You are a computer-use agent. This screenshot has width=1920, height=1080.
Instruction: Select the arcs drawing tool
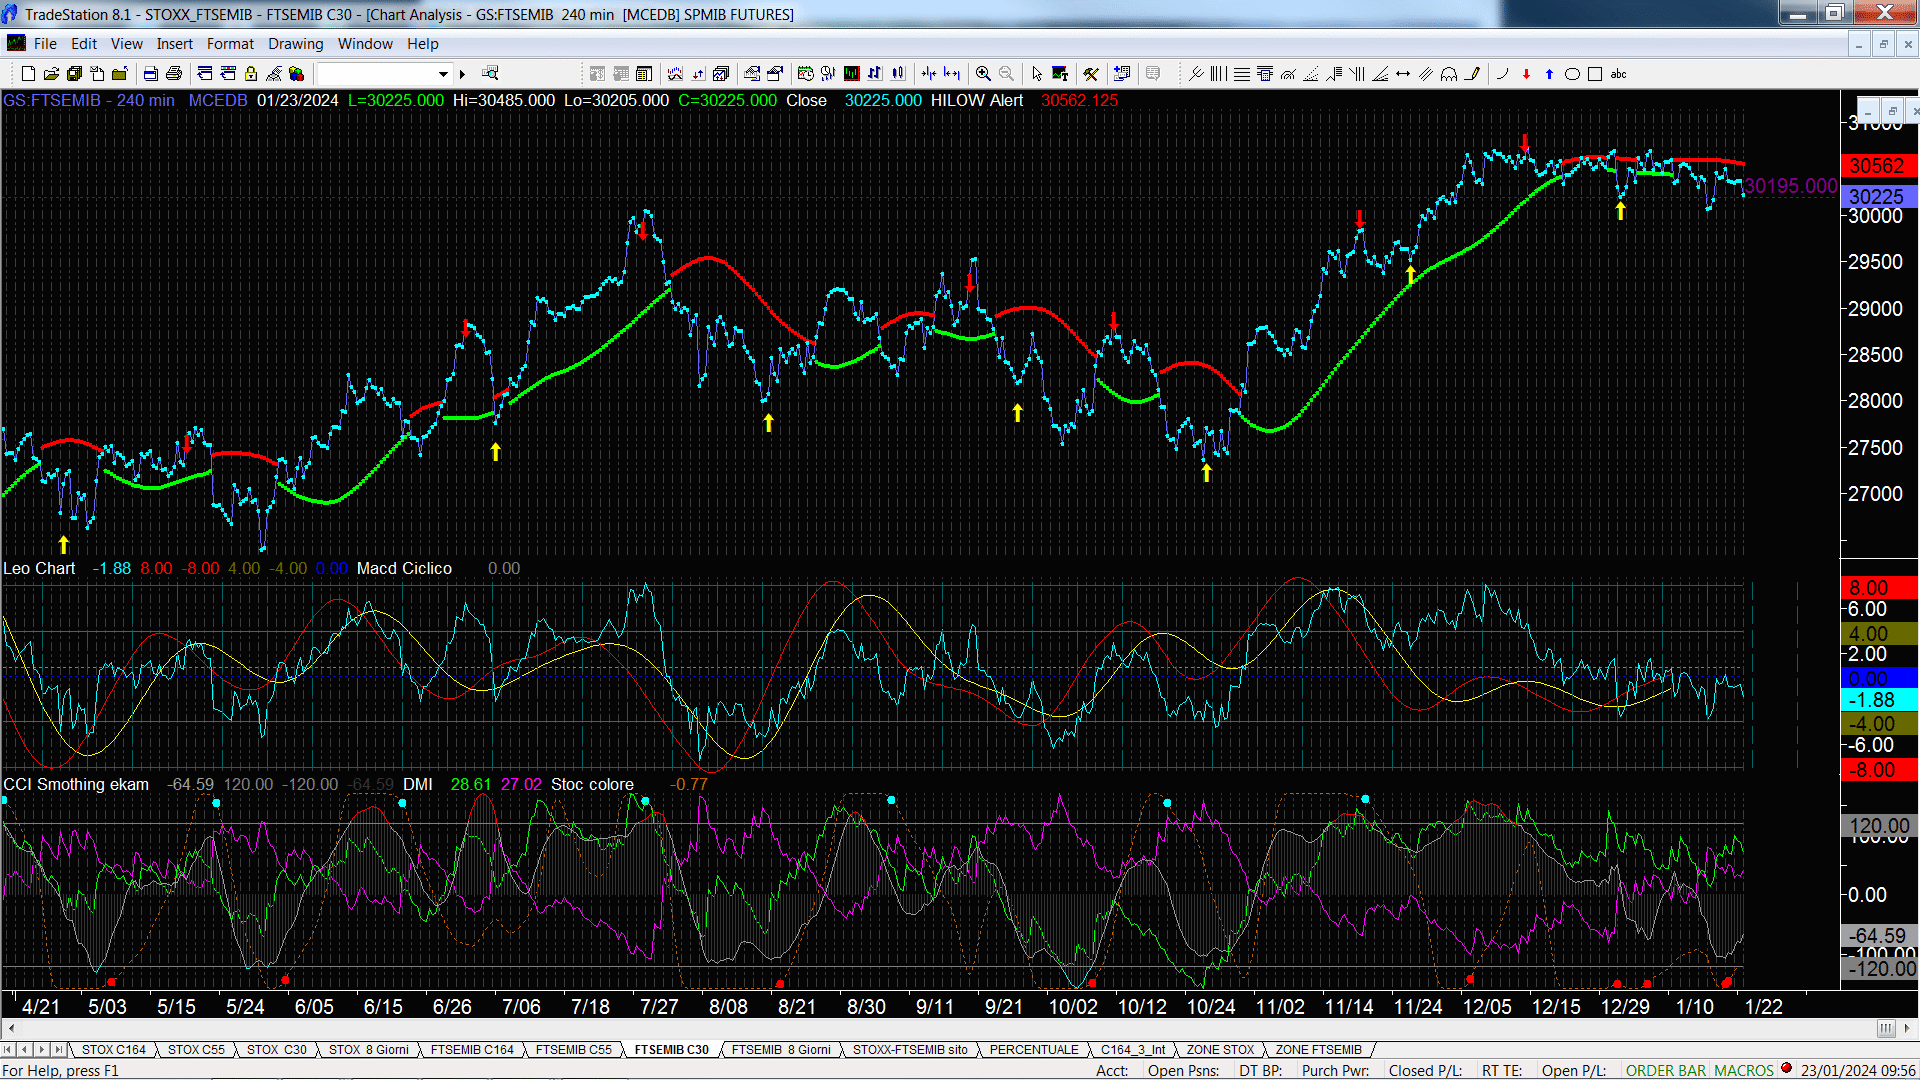[x=1449, y=74]
